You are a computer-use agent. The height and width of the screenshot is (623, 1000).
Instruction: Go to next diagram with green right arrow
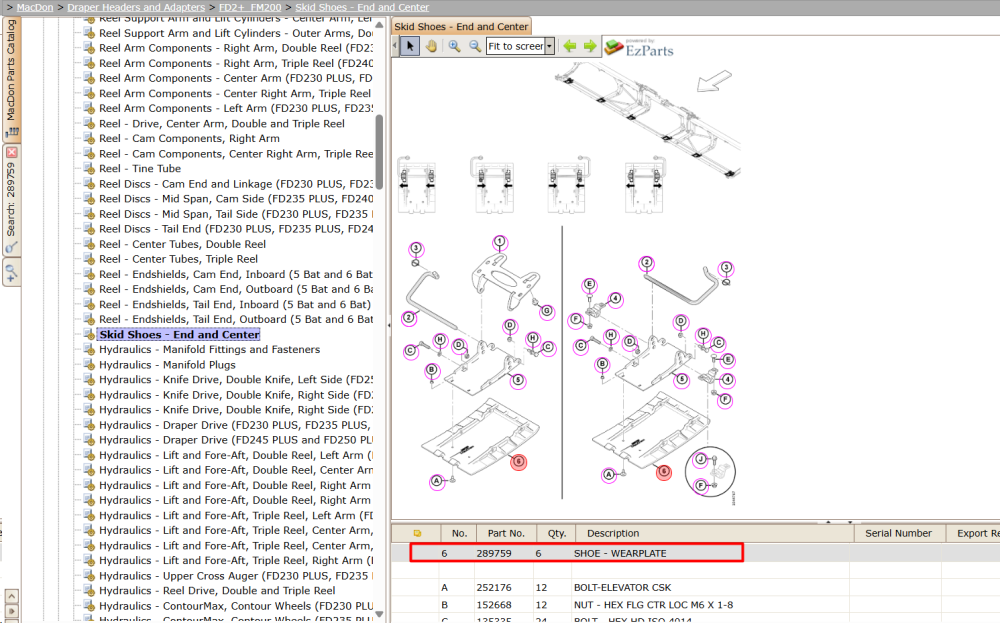590,46
